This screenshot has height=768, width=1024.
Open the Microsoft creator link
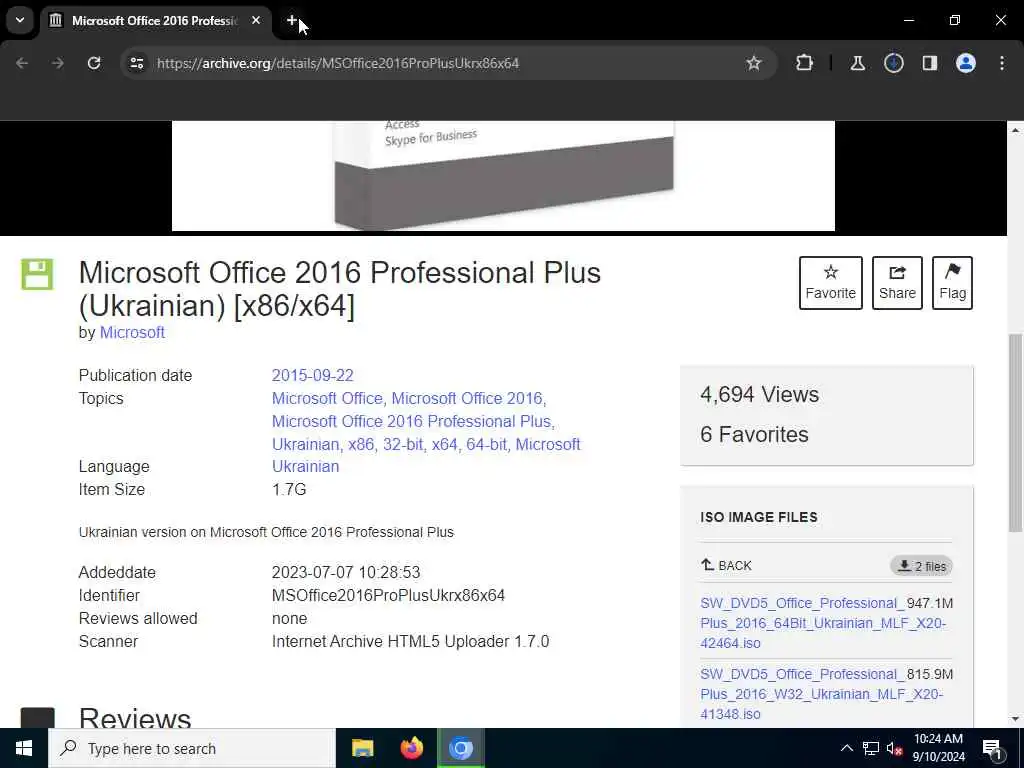[132, 332]
